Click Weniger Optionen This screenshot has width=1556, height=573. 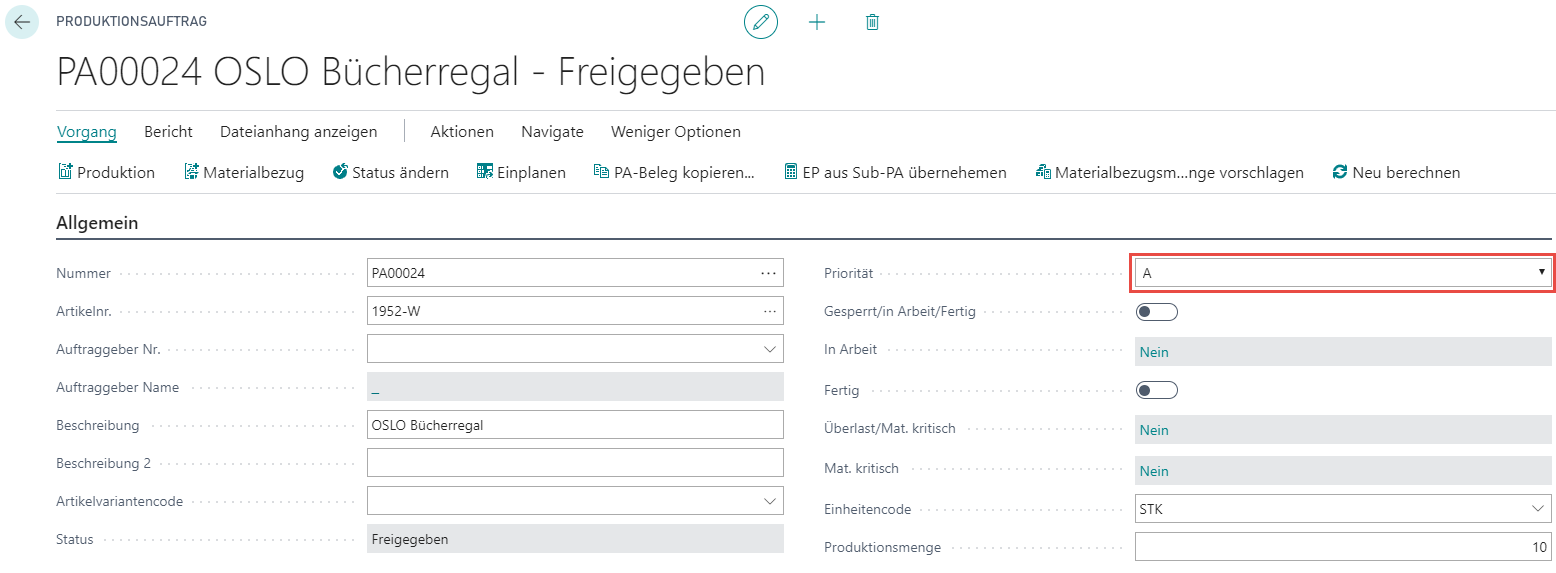click(x=676, y=132)
